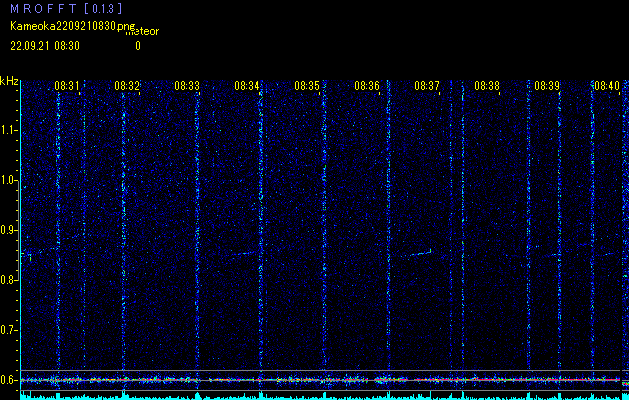Click the 1.1 kHz axis label
The width and height of the screenshot is (629, 400).
click(9, 130)
